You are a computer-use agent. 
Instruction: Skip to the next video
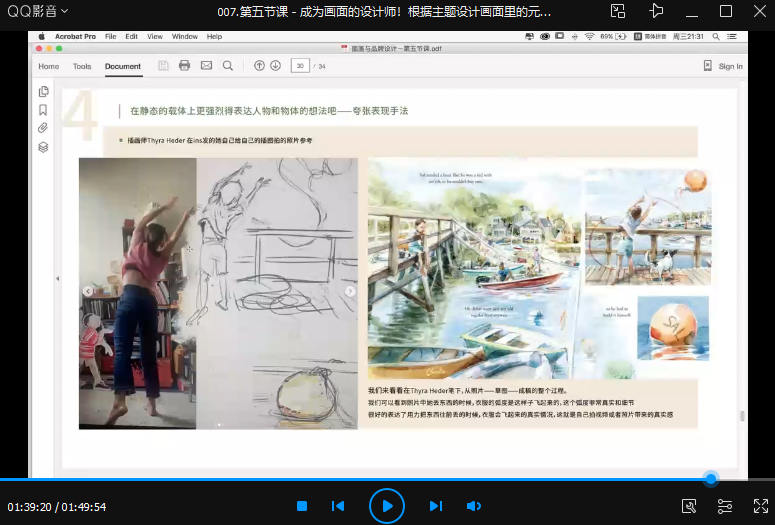(x=436, y=506)
